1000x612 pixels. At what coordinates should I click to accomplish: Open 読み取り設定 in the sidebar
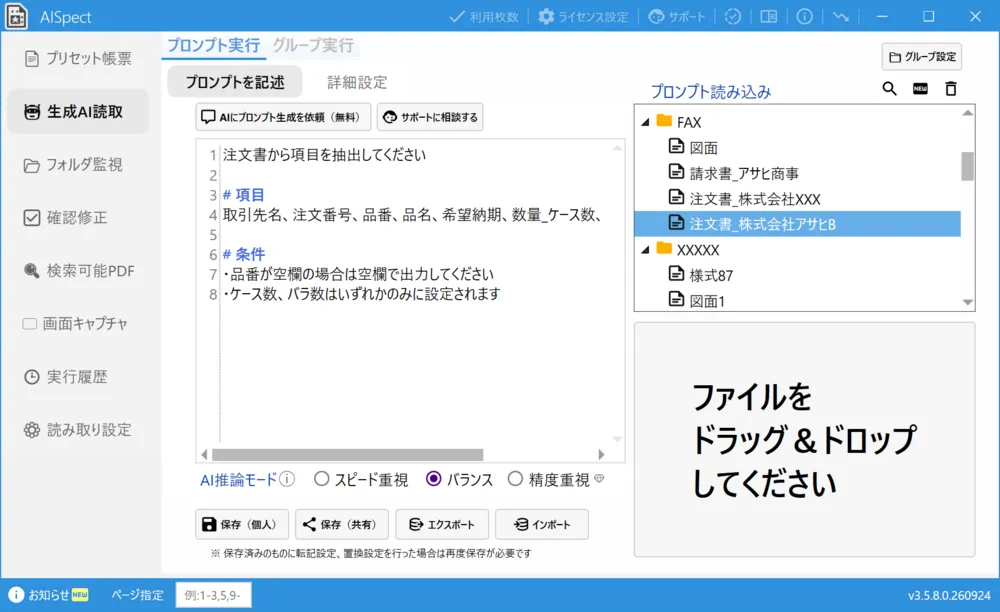[78, 430]
